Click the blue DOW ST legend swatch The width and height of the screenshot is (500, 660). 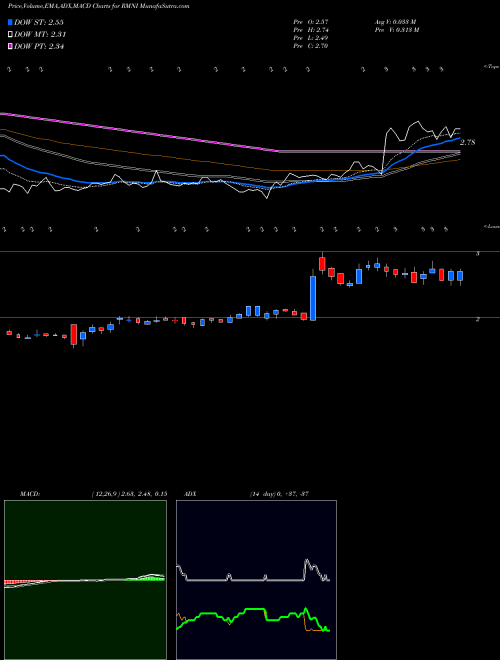point(10,22)
